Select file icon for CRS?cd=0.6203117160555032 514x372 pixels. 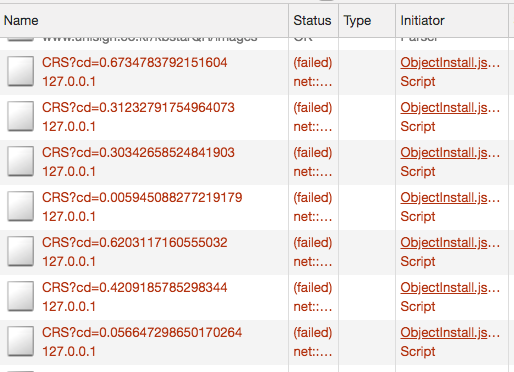click(x=21, y=251)
